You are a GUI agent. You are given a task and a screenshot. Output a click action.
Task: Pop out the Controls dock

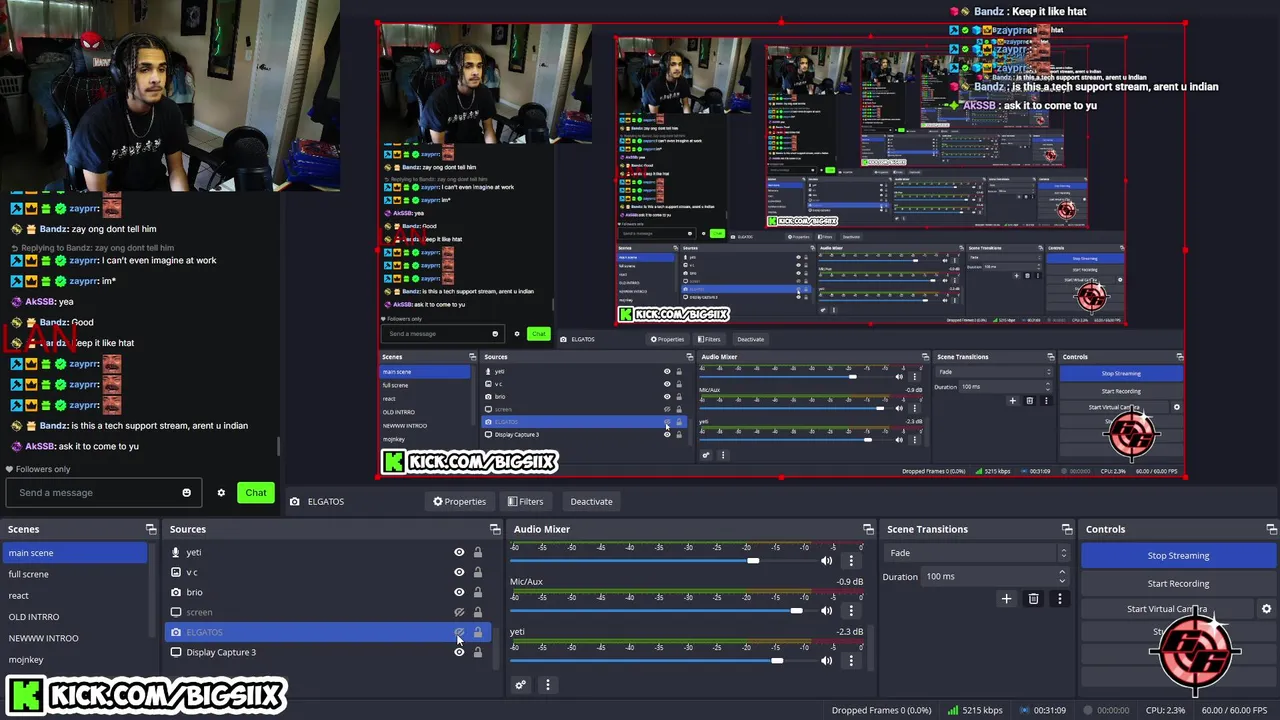click(1271, 529)
